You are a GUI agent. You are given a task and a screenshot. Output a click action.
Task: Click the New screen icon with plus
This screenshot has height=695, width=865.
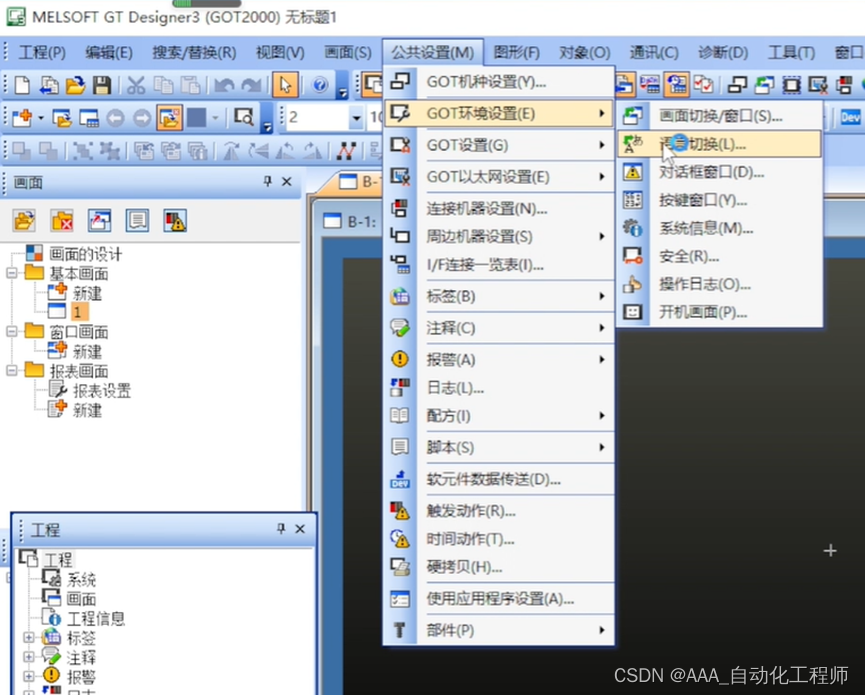[x=22, y=117]
